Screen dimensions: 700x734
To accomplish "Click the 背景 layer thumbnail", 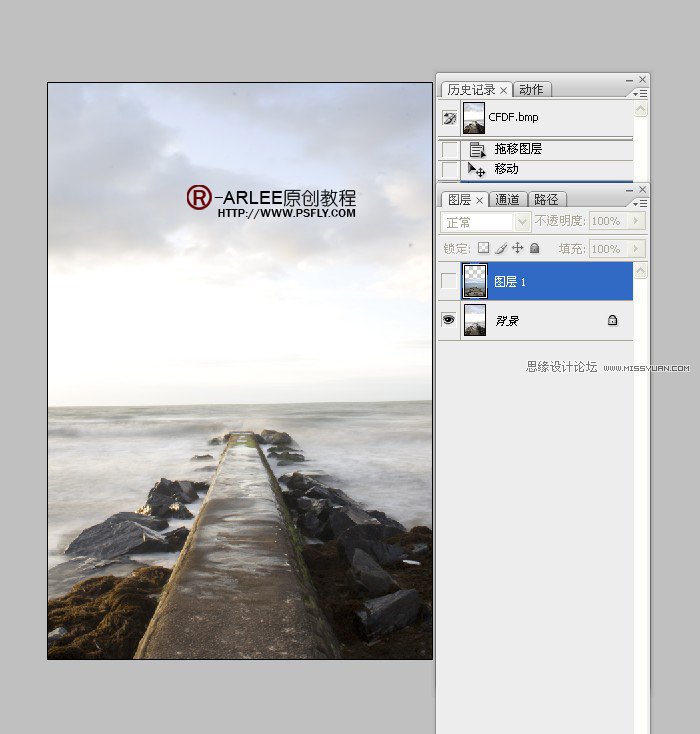I will (x=475, y=320).
